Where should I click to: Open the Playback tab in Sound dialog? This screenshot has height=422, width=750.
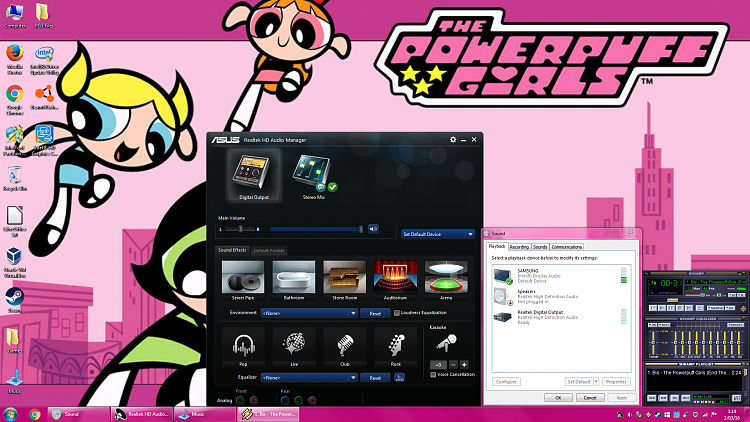496,246
